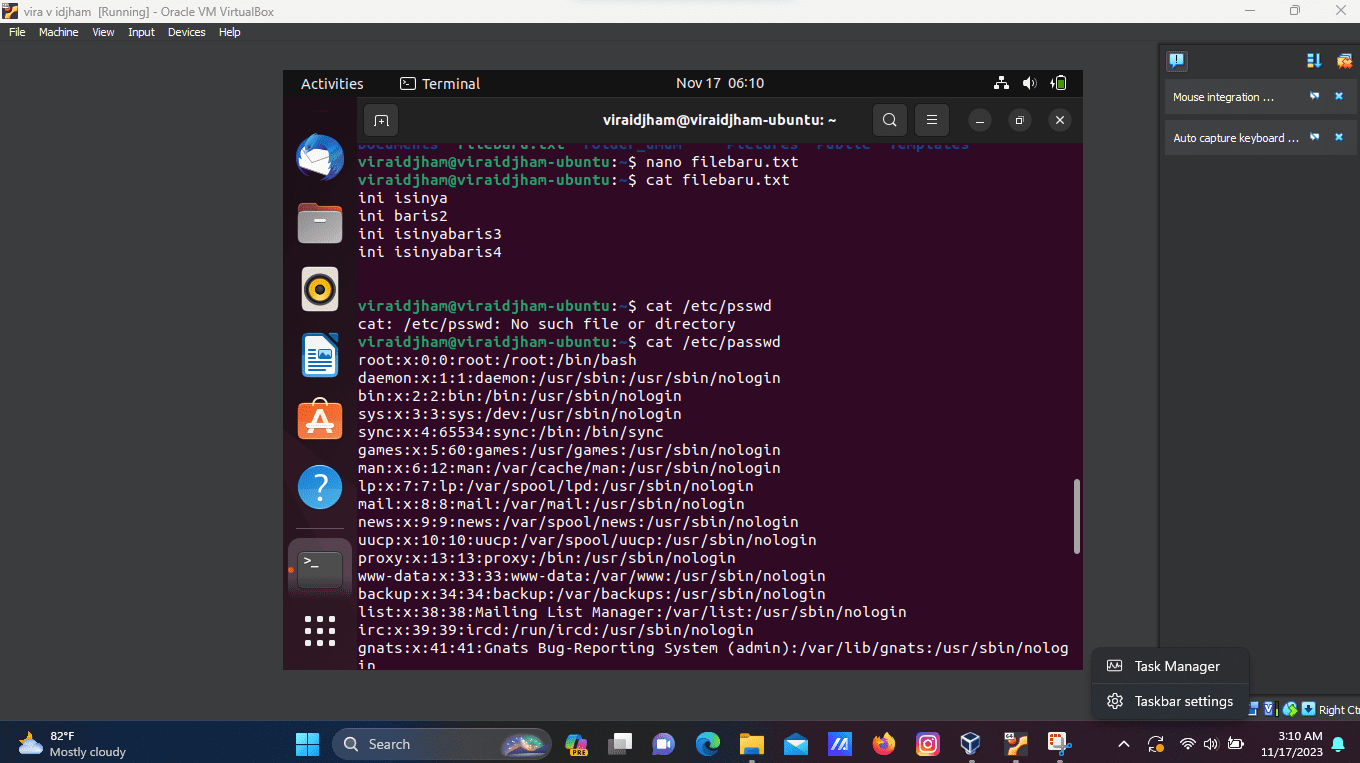Click the keyboard capture status bar icon
Image resolution: width=1360 pixels, height=763 pixels.
pos(1308,709)
